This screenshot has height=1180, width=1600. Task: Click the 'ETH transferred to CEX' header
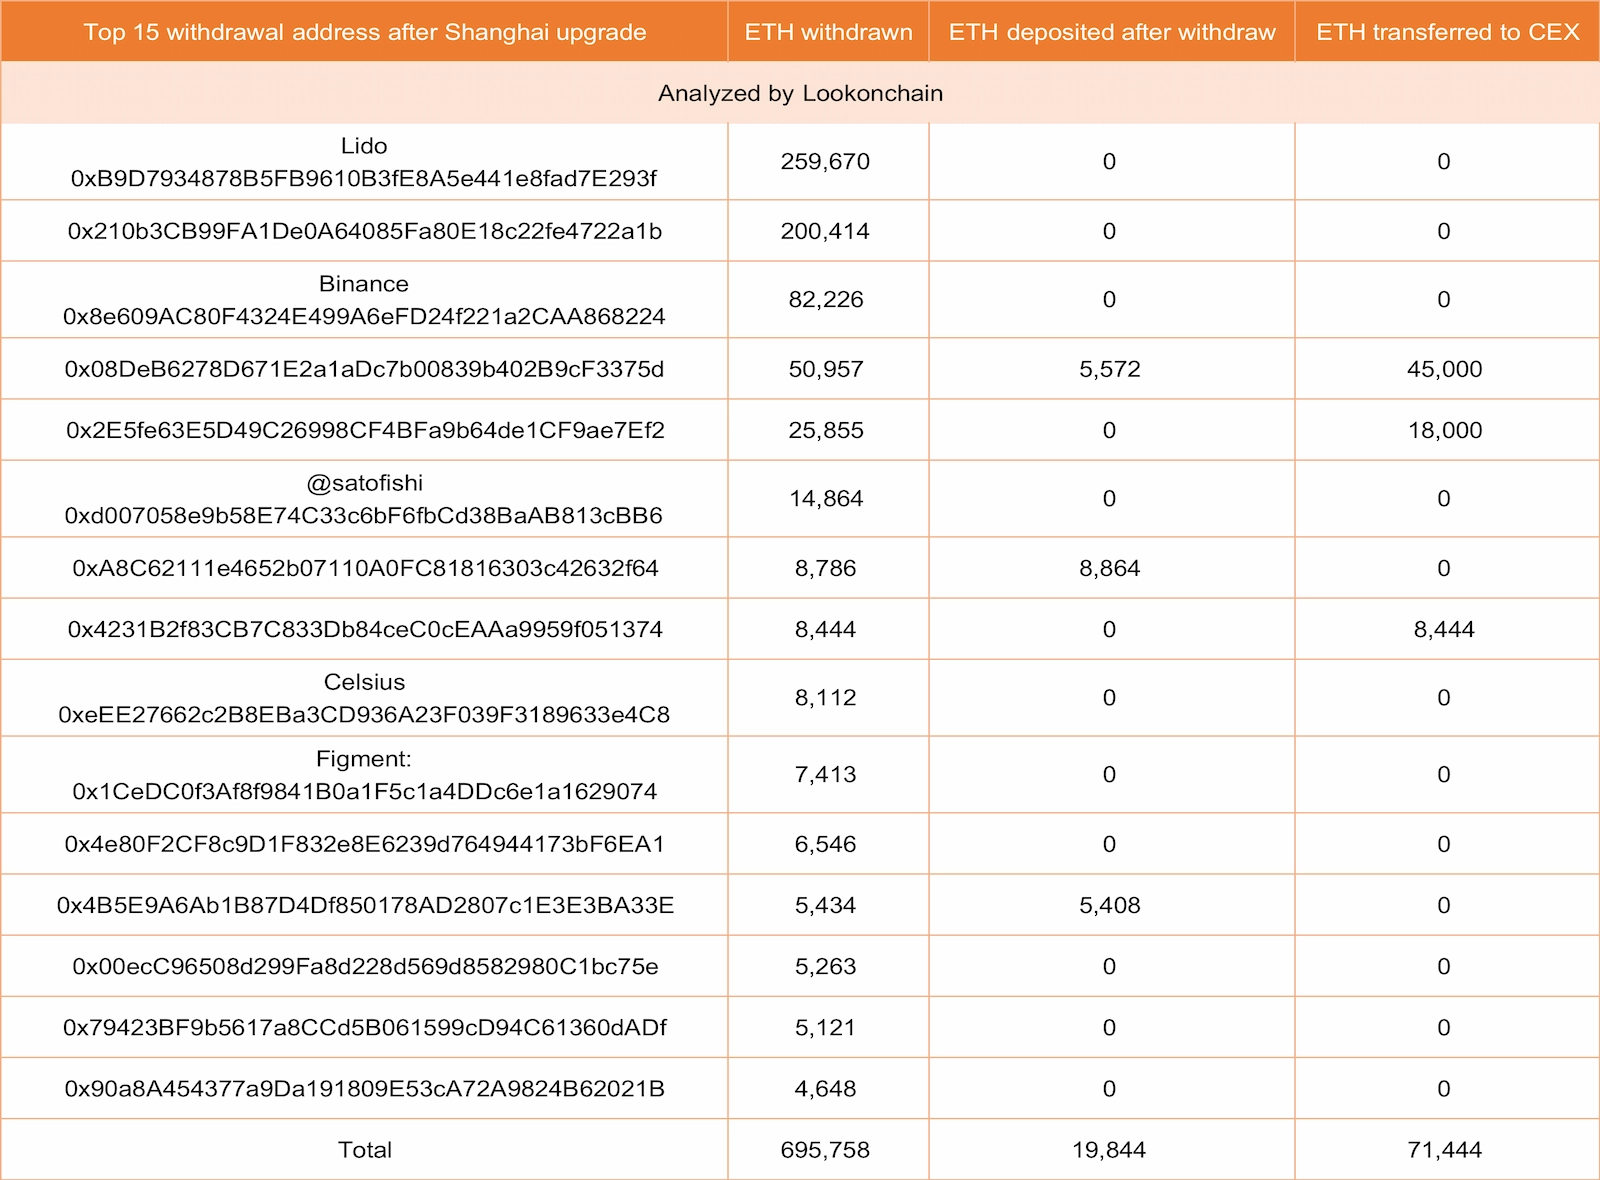[1447, 32]
